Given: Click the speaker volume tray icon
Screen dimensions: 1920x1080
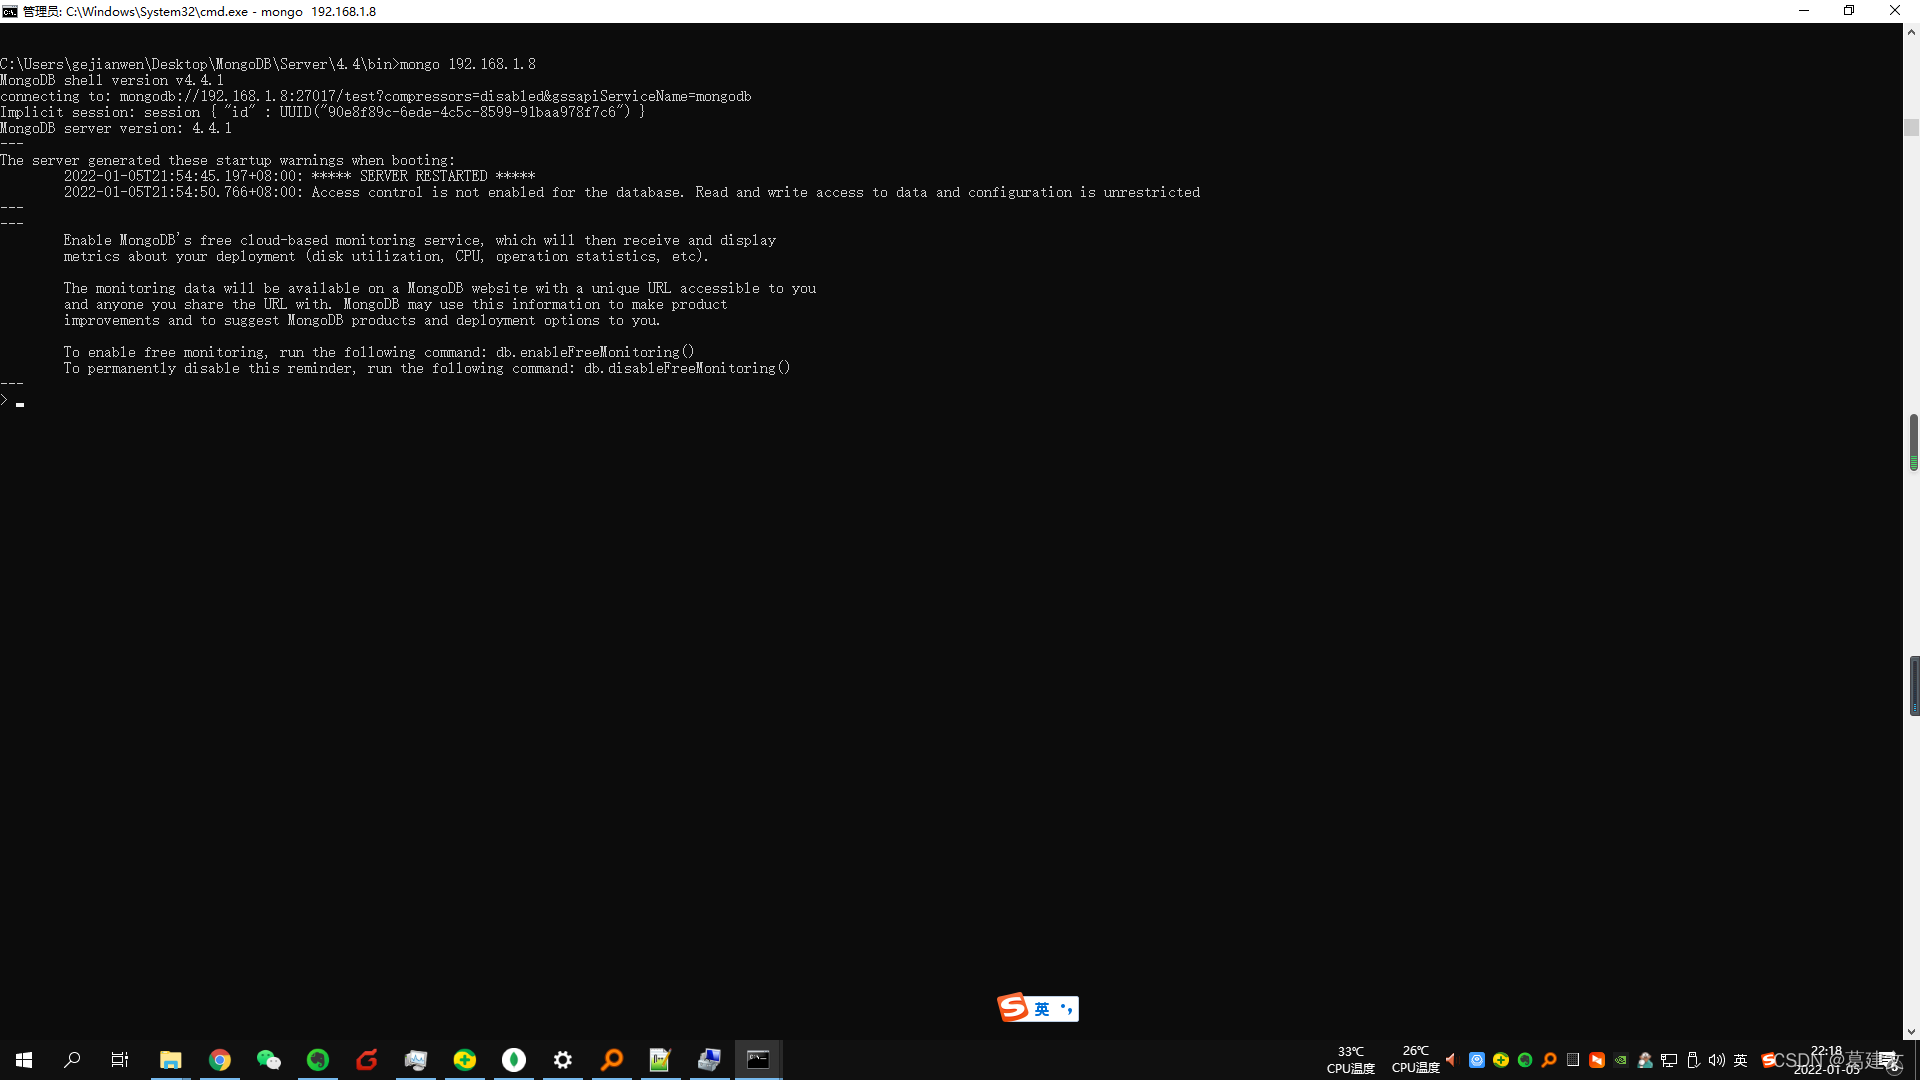Looking at the screenshot, I should 1716,1060.
